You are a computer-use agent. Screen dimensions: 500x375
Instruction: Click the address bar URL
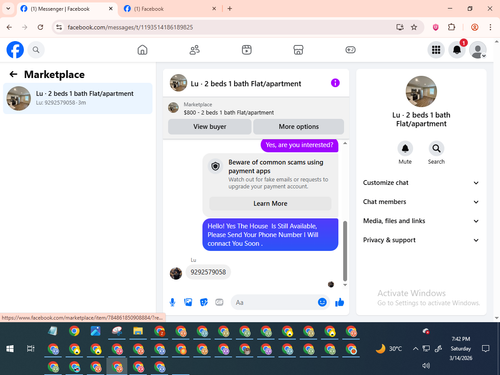(x=130, y=27)
